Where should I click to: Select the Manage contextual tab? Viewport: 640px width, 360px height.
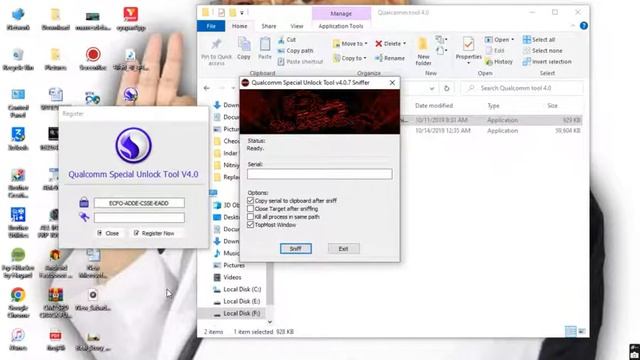[341, 13]
